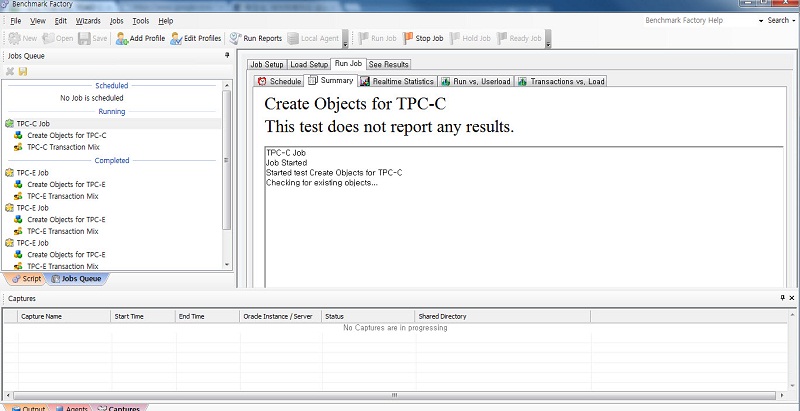
Task: Expand the main toolbar overflow arrow
Action: (345, 40)
